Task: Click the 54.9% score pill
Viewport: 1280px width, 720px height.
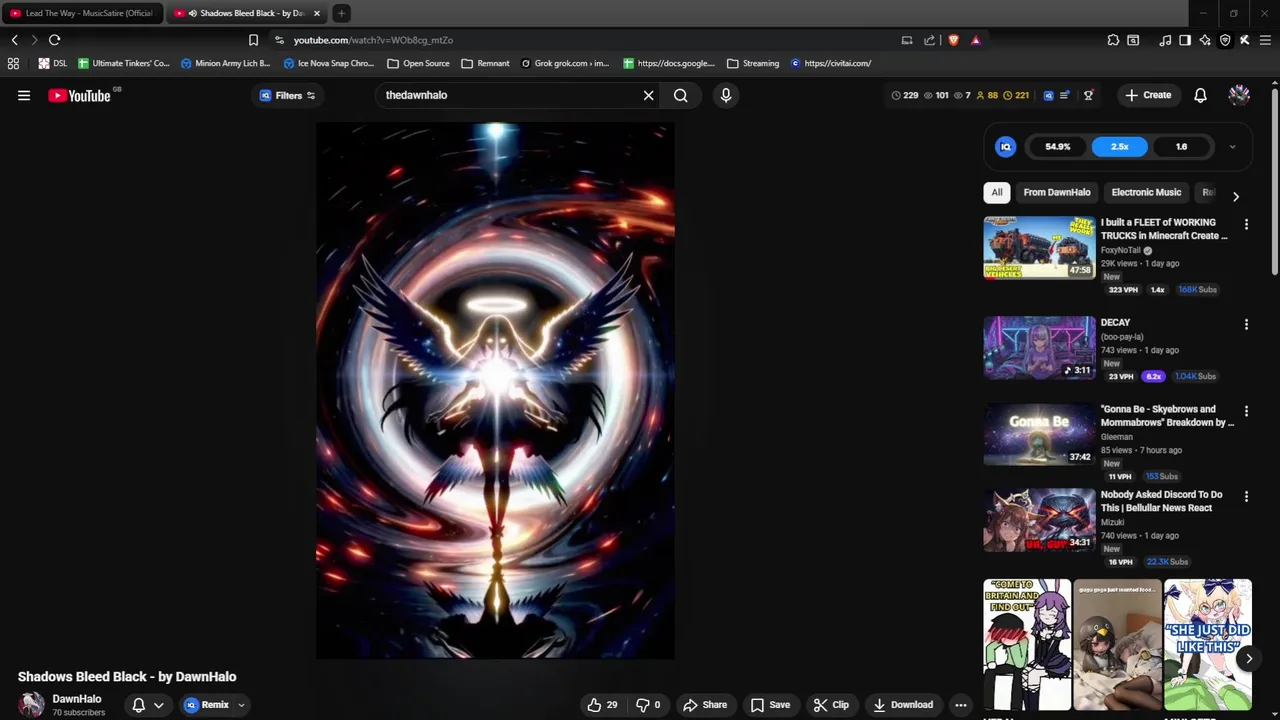Action: coord(1058,147)
